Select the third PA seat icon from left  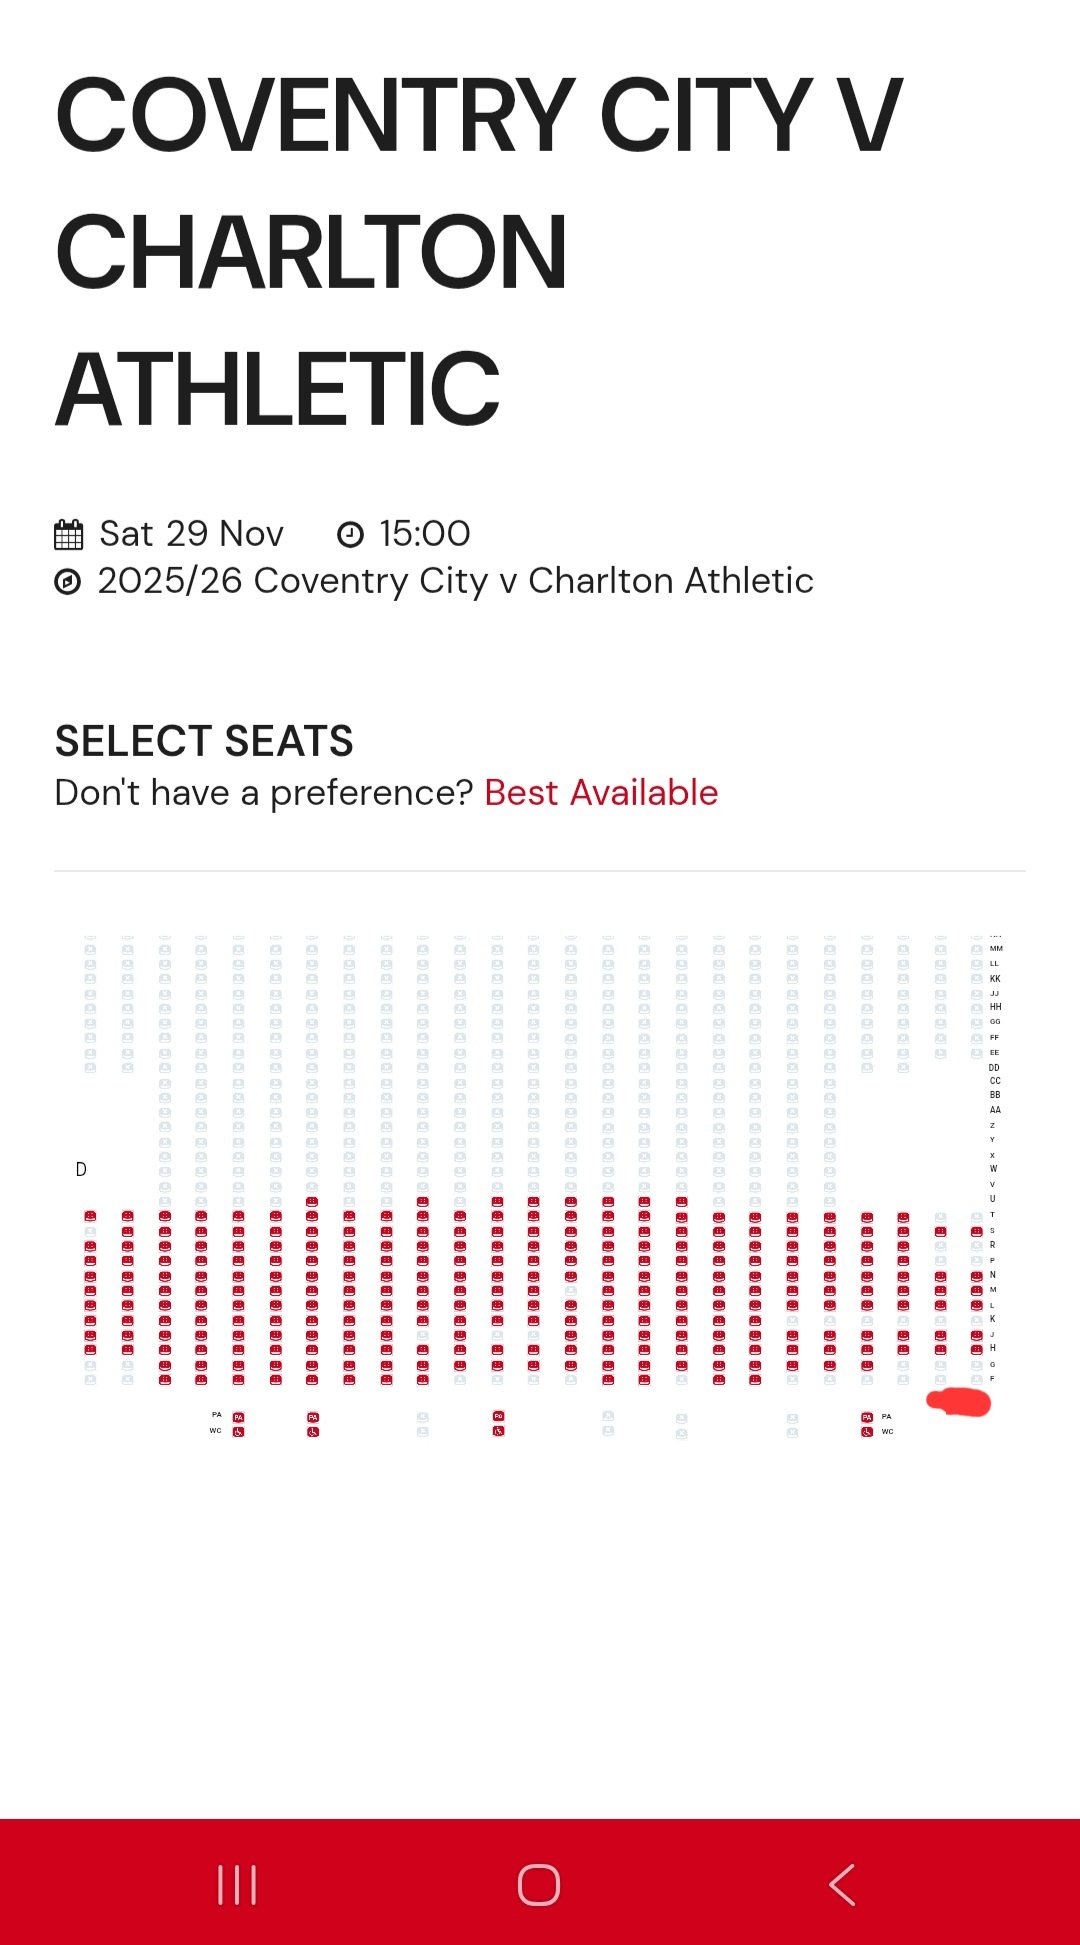click(498, 1416)
